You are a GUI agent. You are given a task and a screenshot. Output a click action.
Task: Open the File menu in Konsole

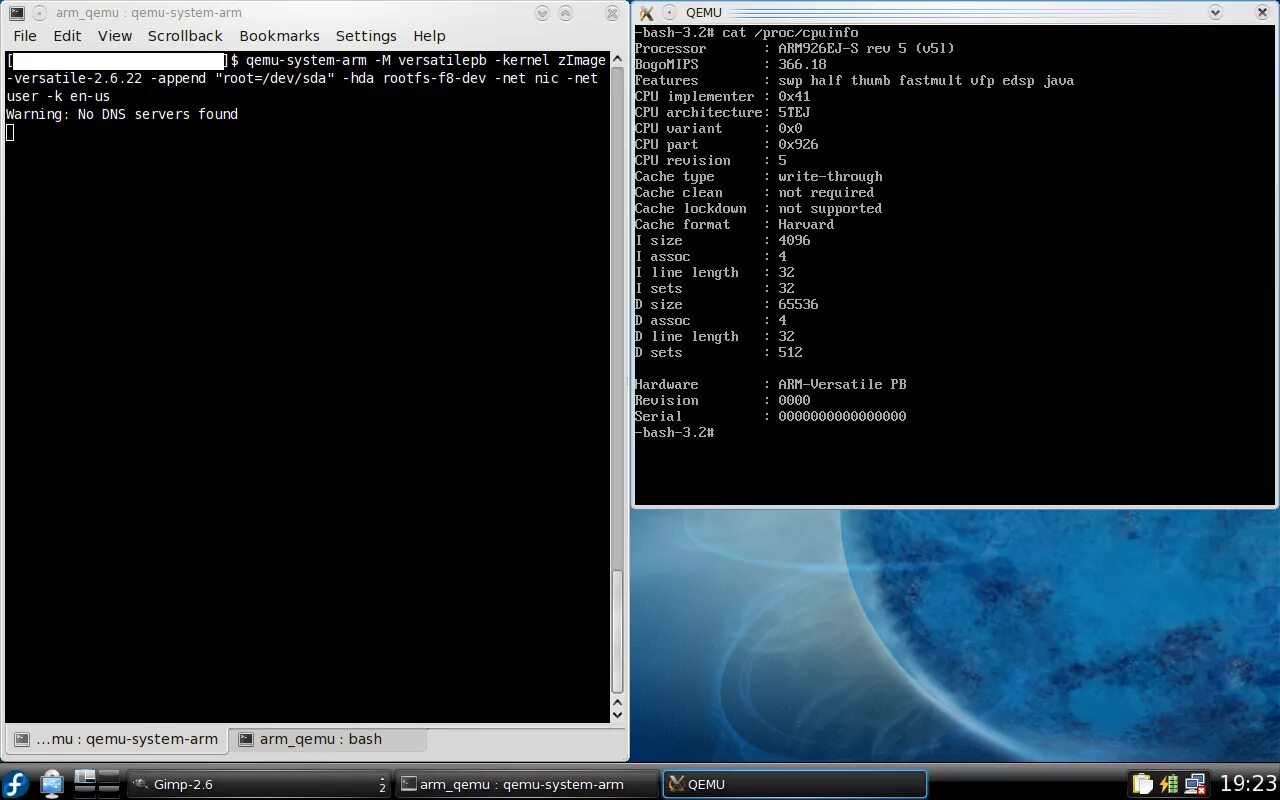point(25,36)
